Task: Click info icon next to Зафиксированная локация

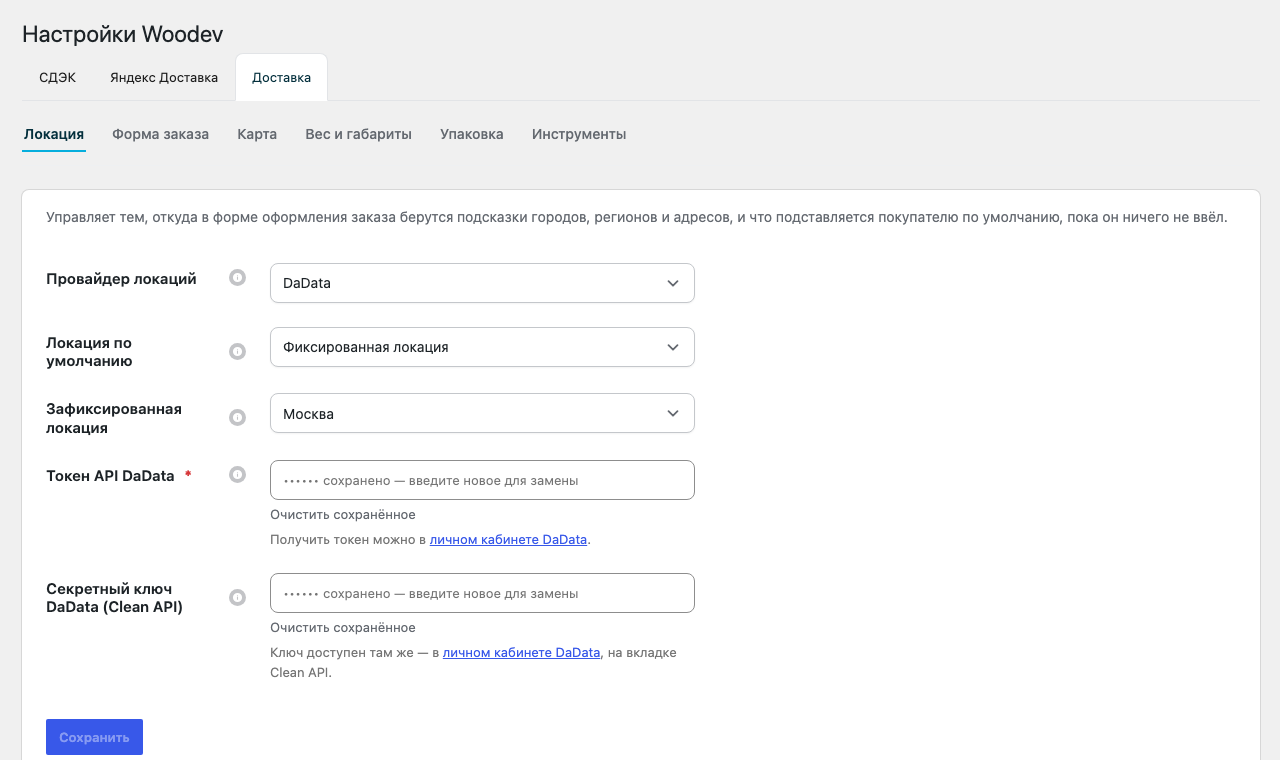Action: (x=237, y=418)
